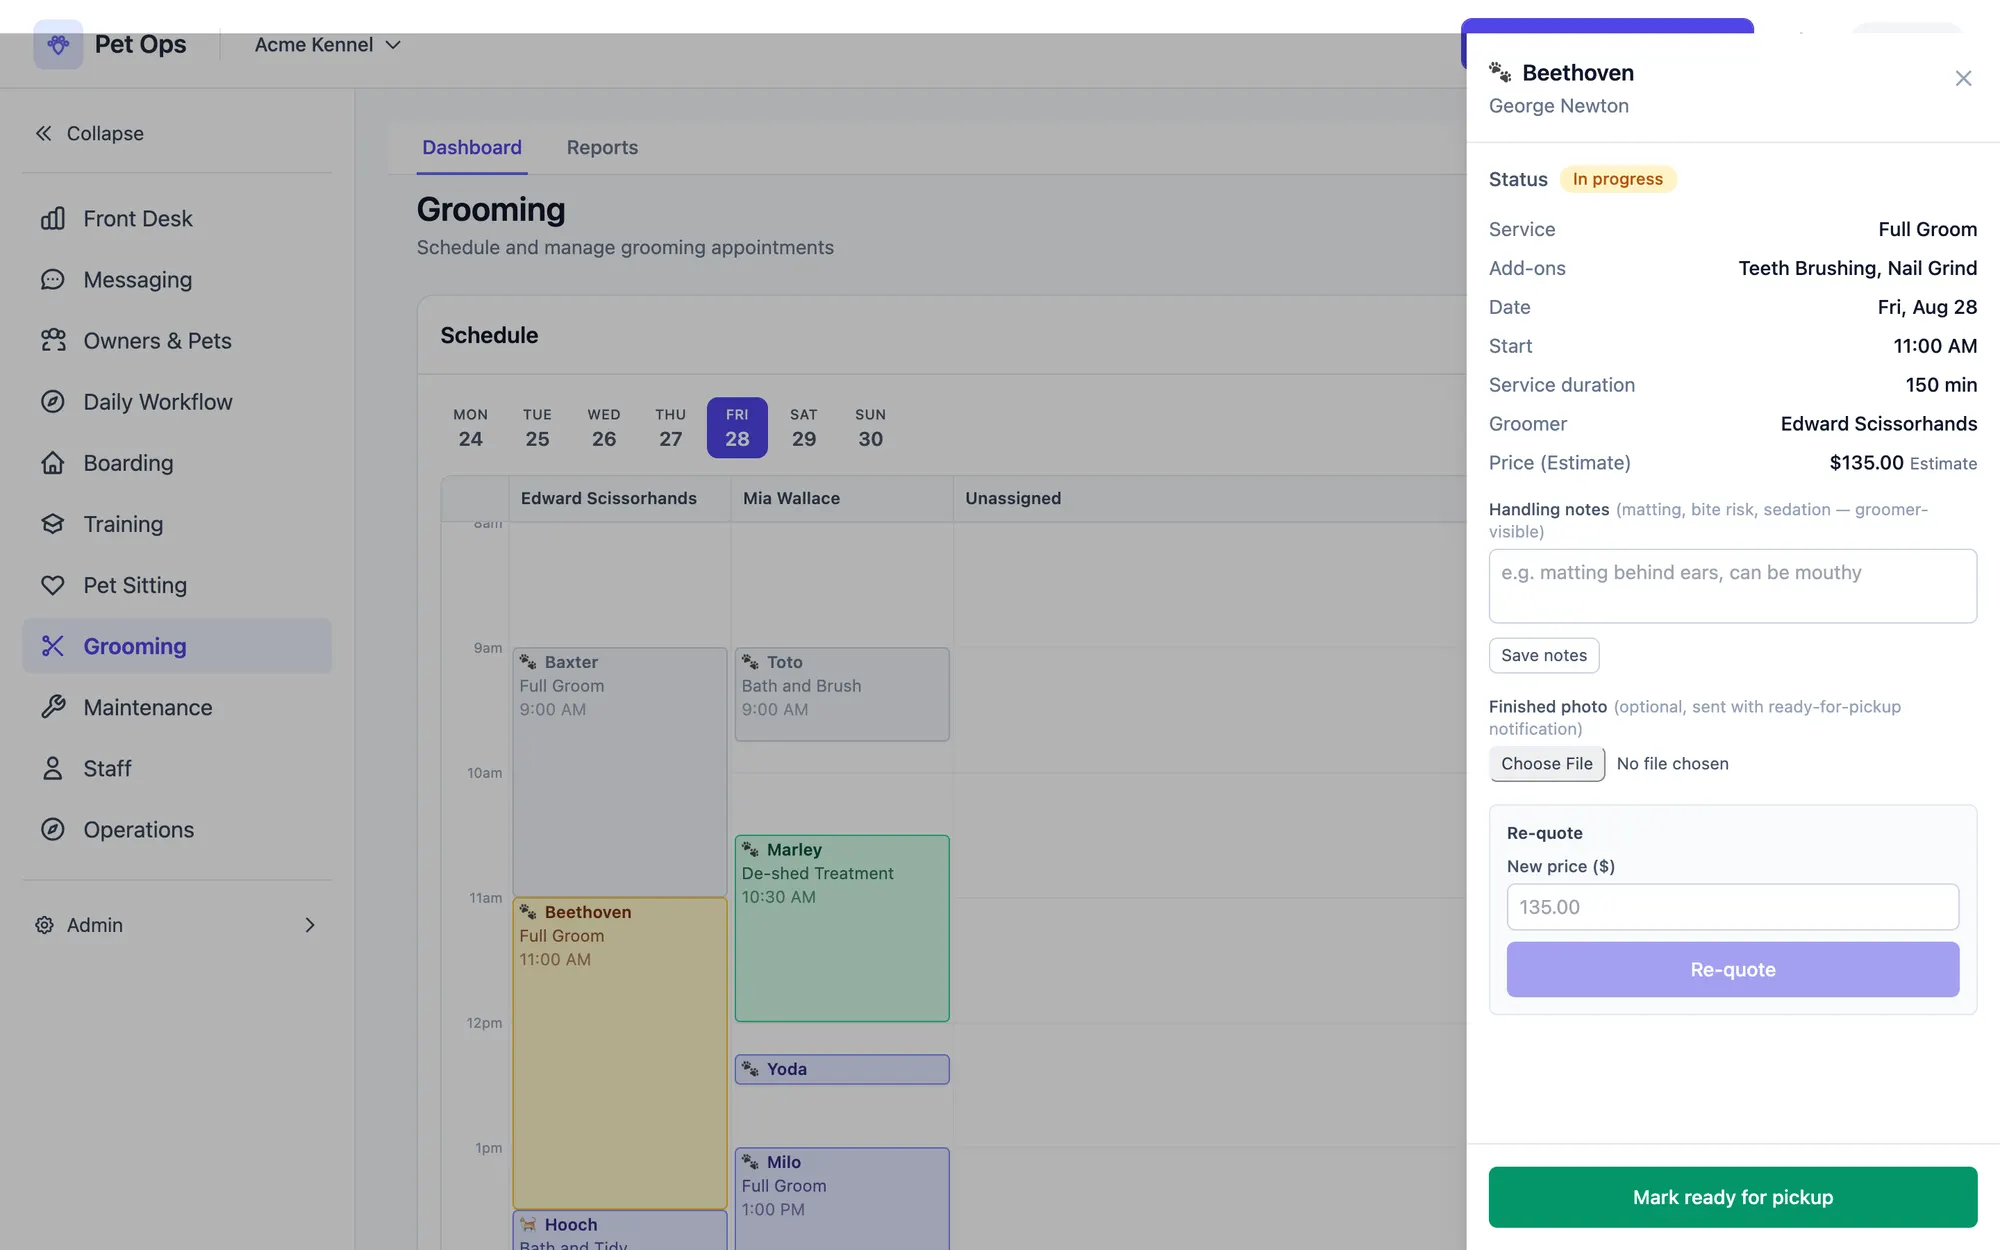The image size is (2000, 1250).
Task: Click the Boarding house icon
Action: 53,462
